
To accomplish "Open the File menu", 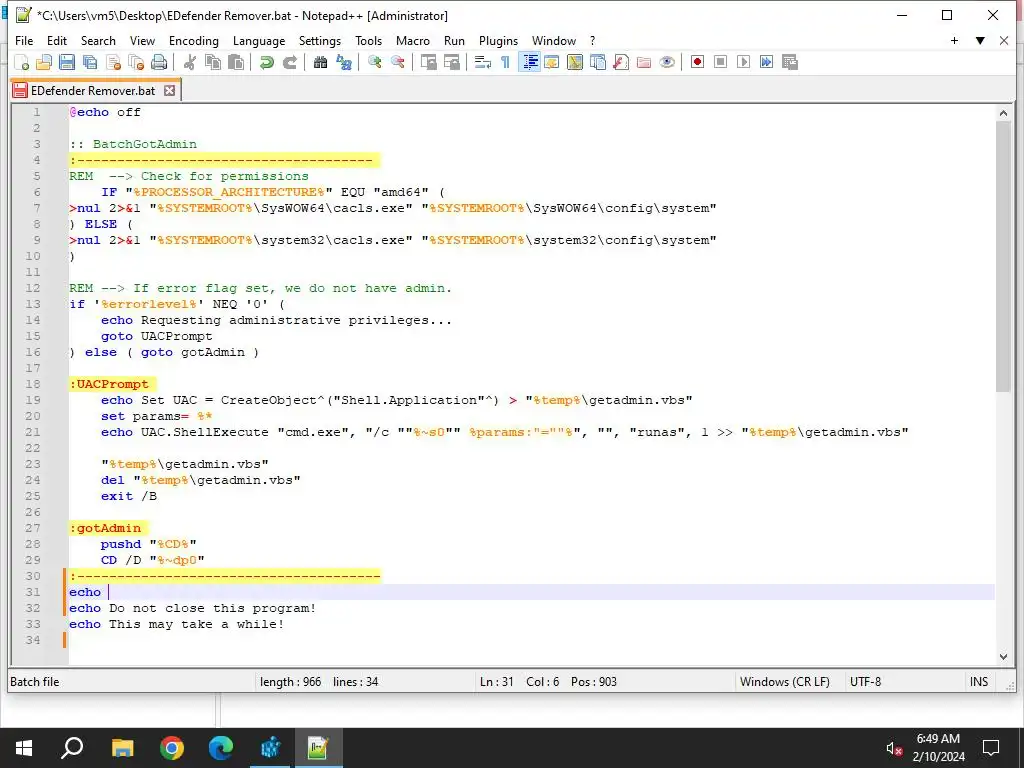I will 24,40.
